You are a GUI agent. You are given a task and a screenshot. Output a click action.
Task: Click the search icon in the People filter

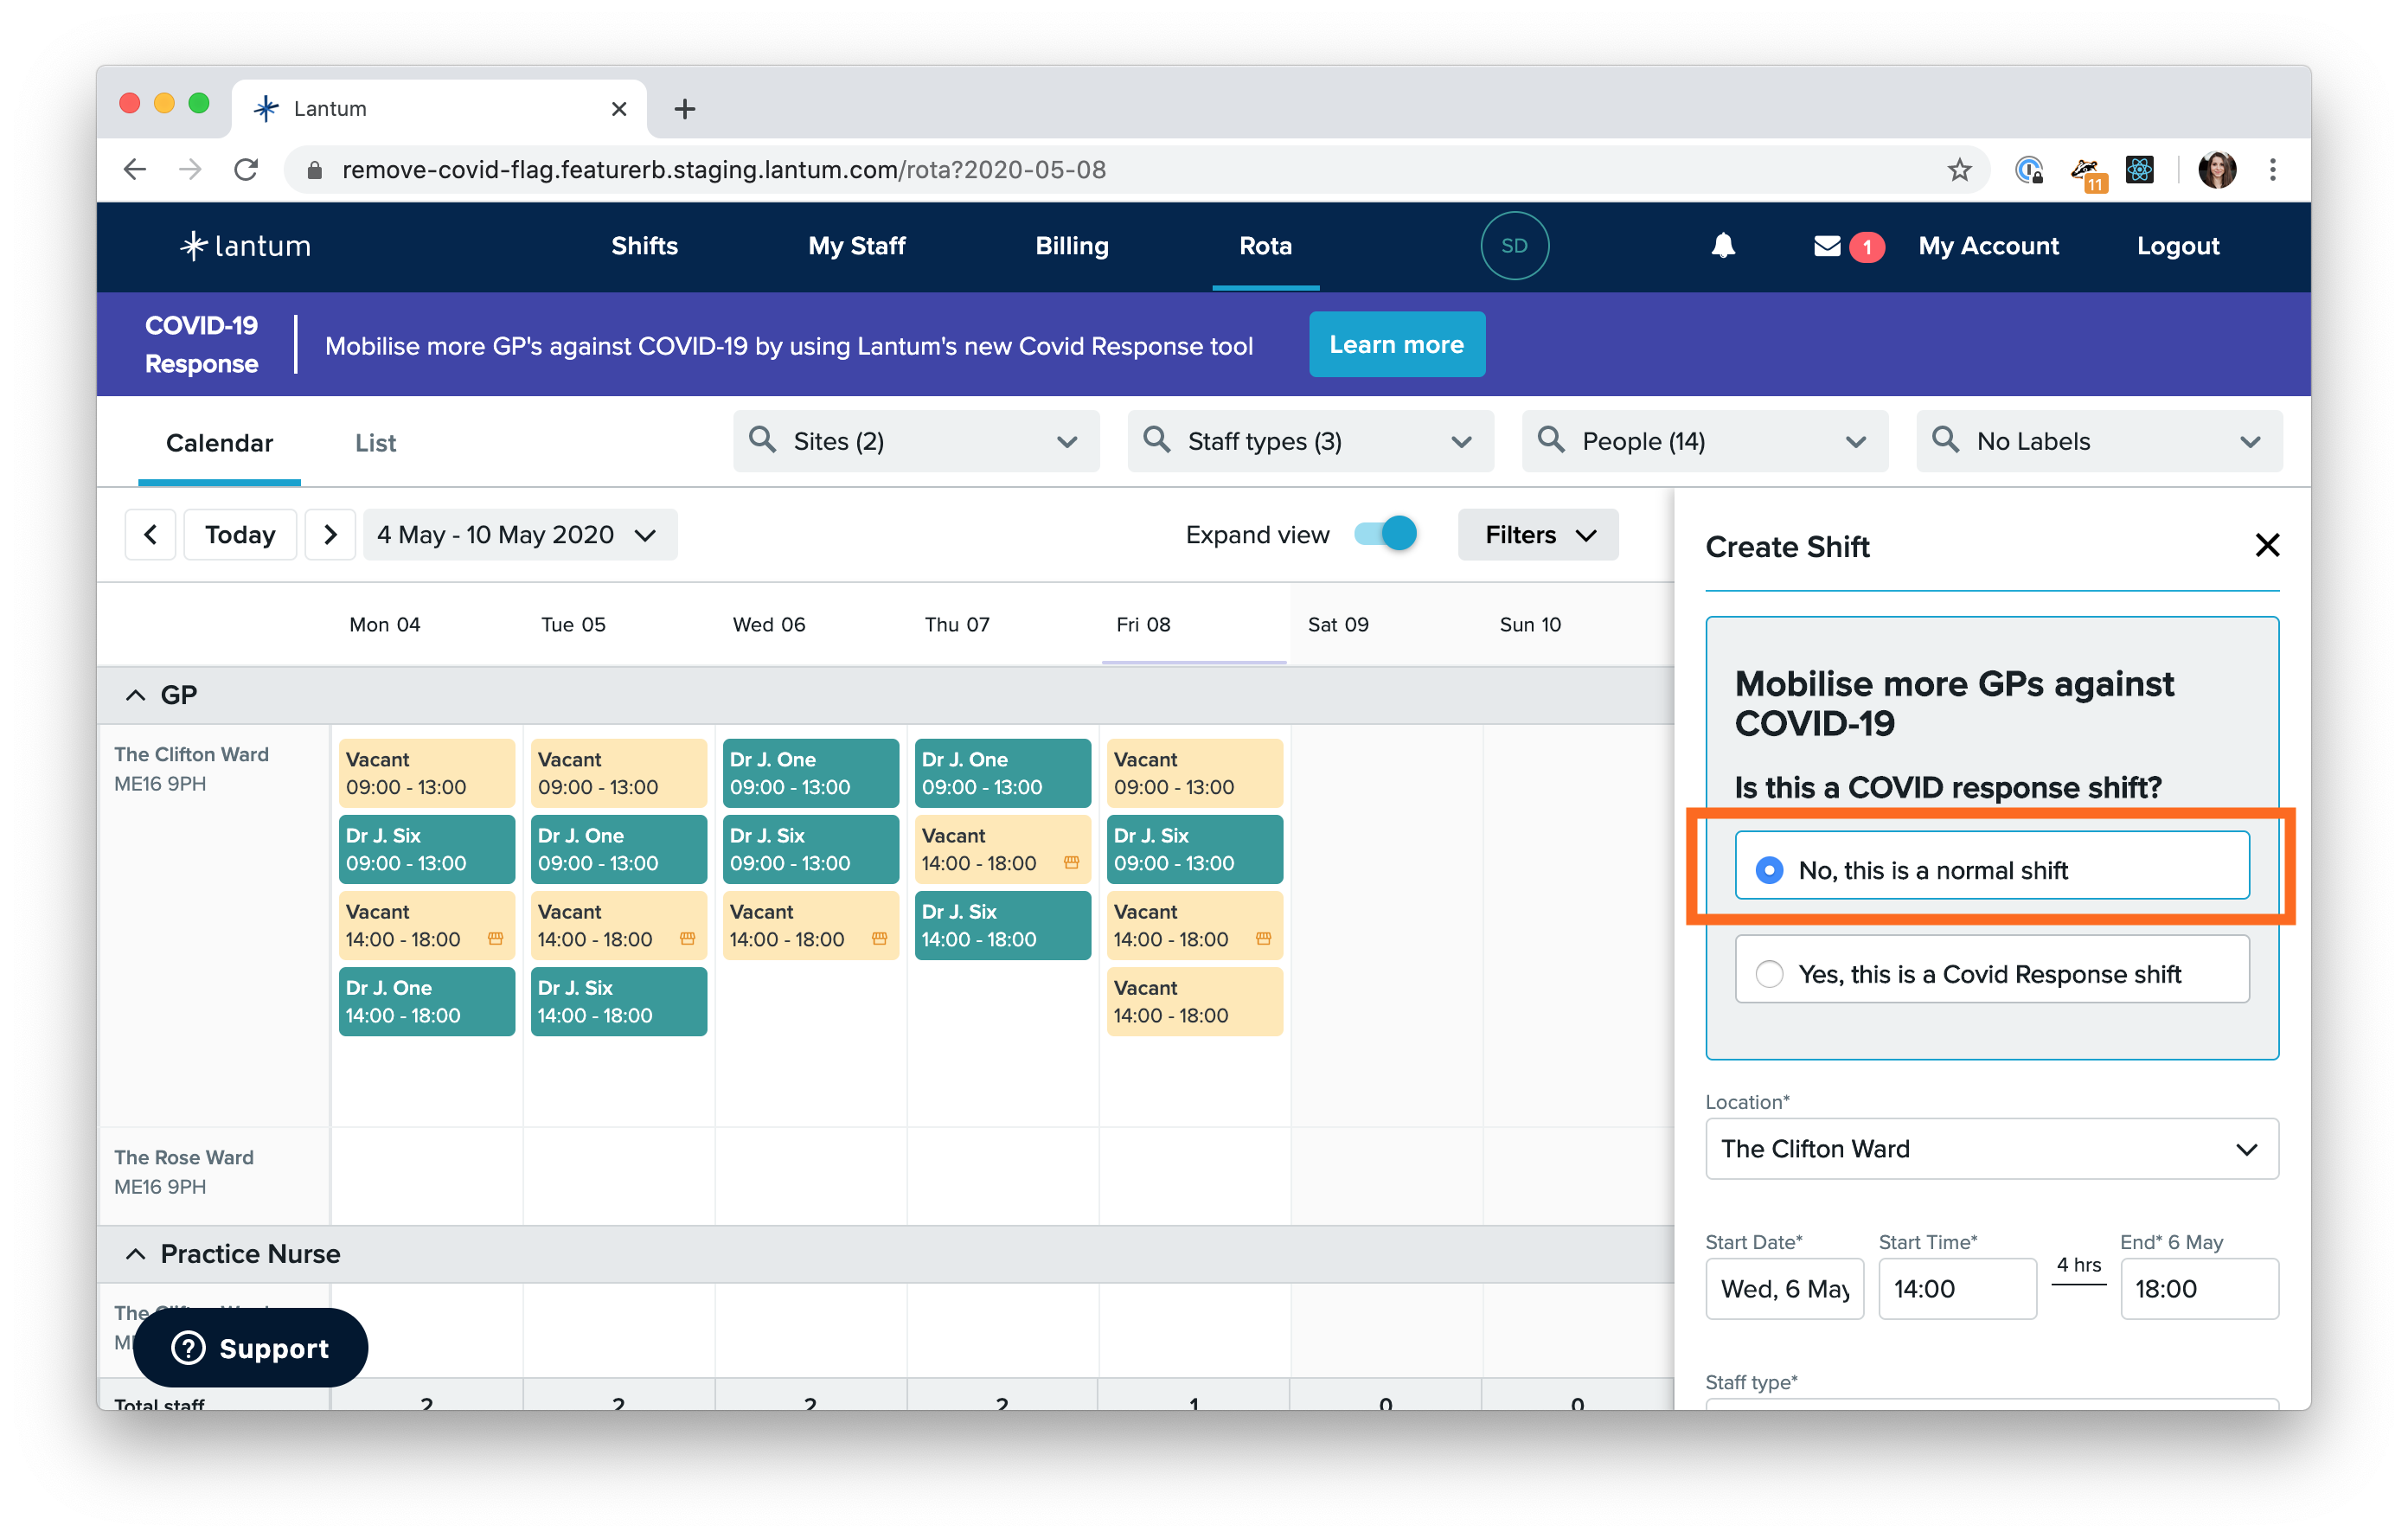[x=1550, y=440]
